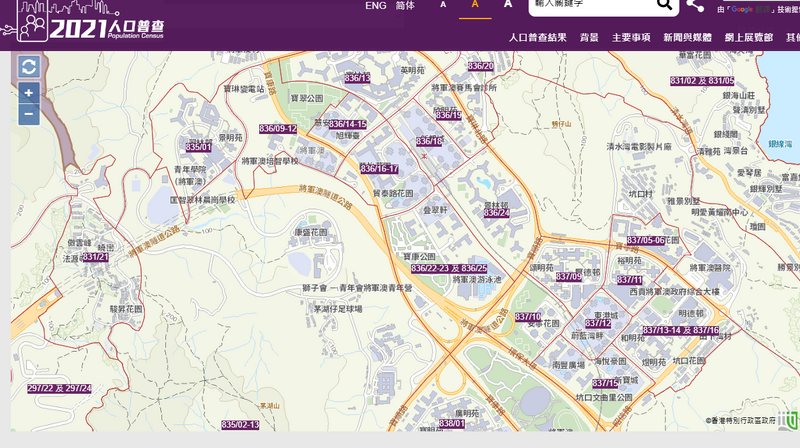
Task: Open the 人口普查結果 menu
Action: point(537,37)
